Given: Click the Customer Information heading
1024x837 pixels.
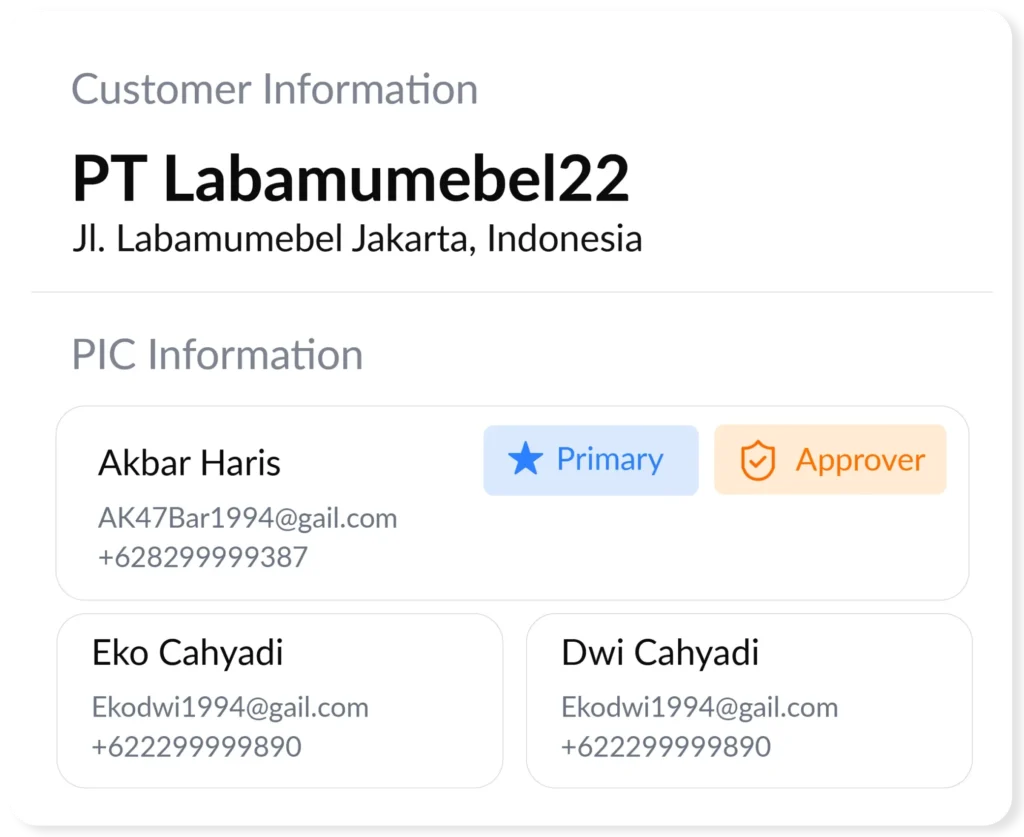Looking at the screenshot, I should (274, 89).
